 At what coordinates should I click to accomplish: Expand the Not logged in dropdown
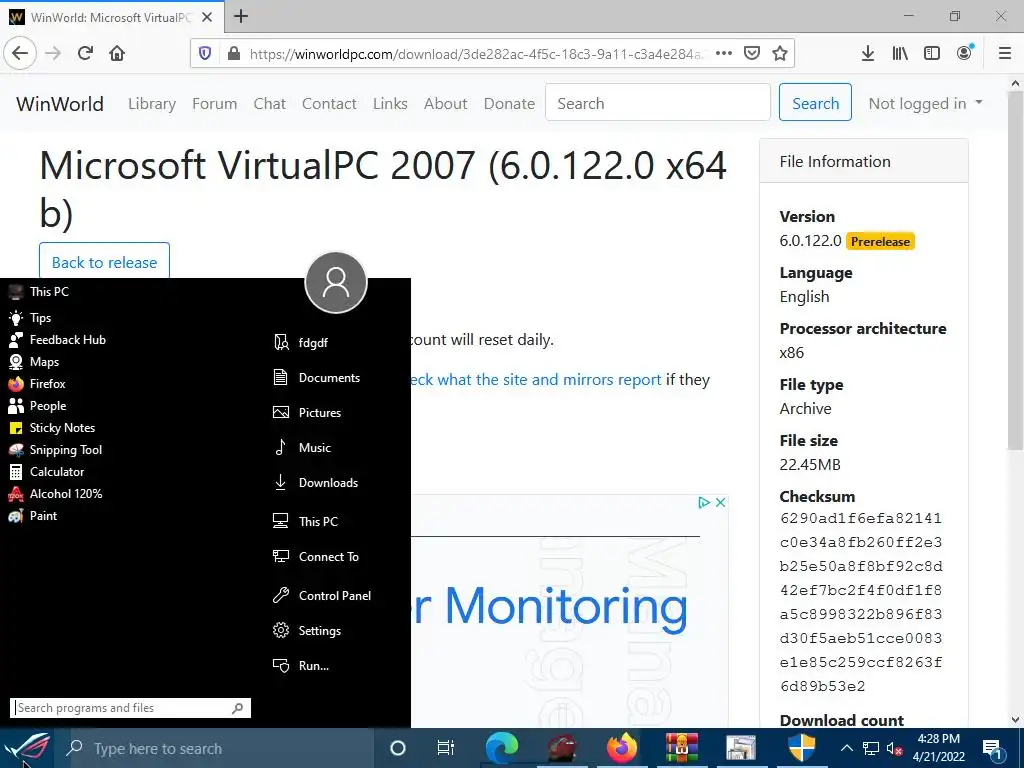click(x=925, y=103)
